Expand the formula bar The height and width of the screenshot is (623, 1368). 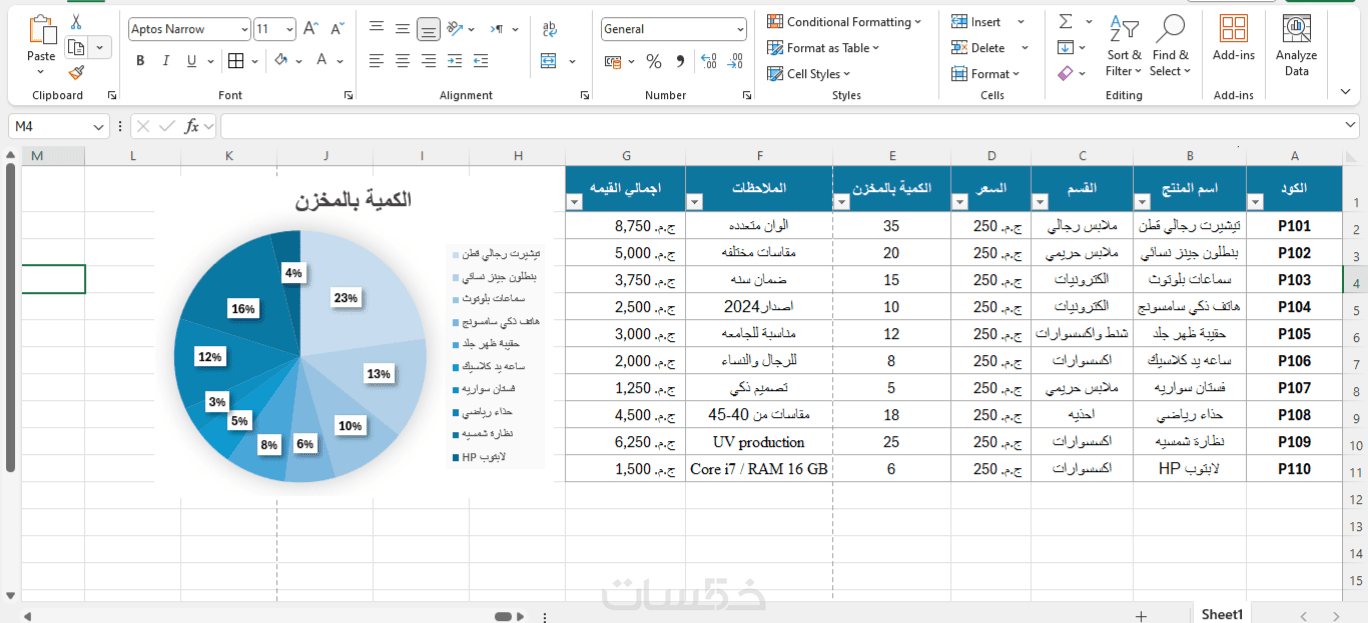coord(1352,126)
